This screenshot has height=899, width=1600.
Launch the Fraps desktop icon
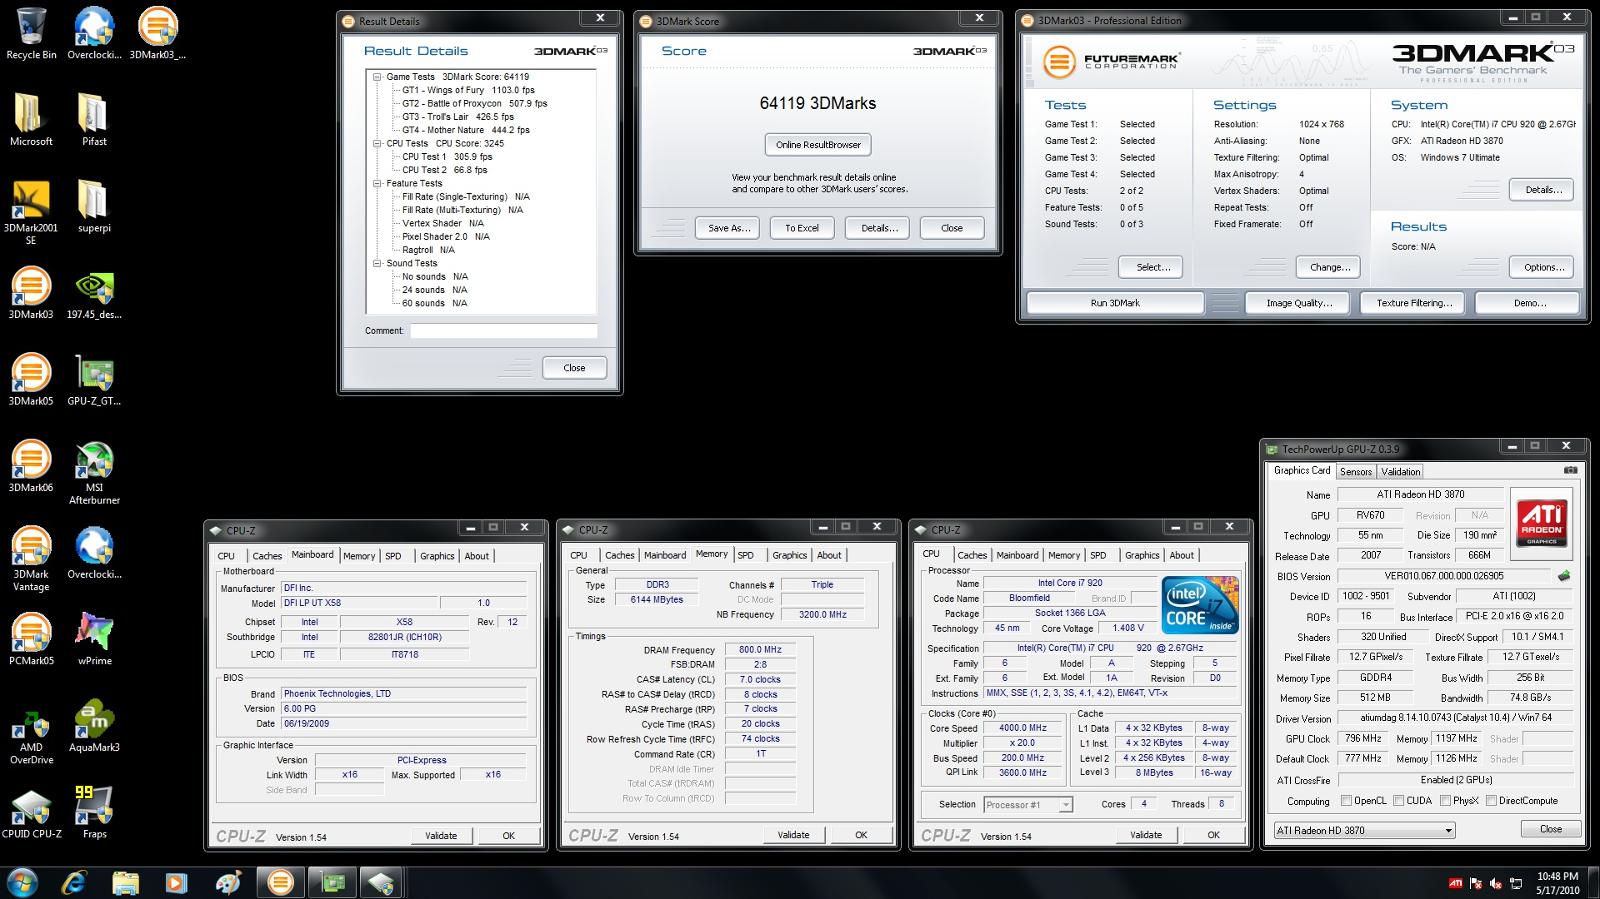click(x=94, y=812)
